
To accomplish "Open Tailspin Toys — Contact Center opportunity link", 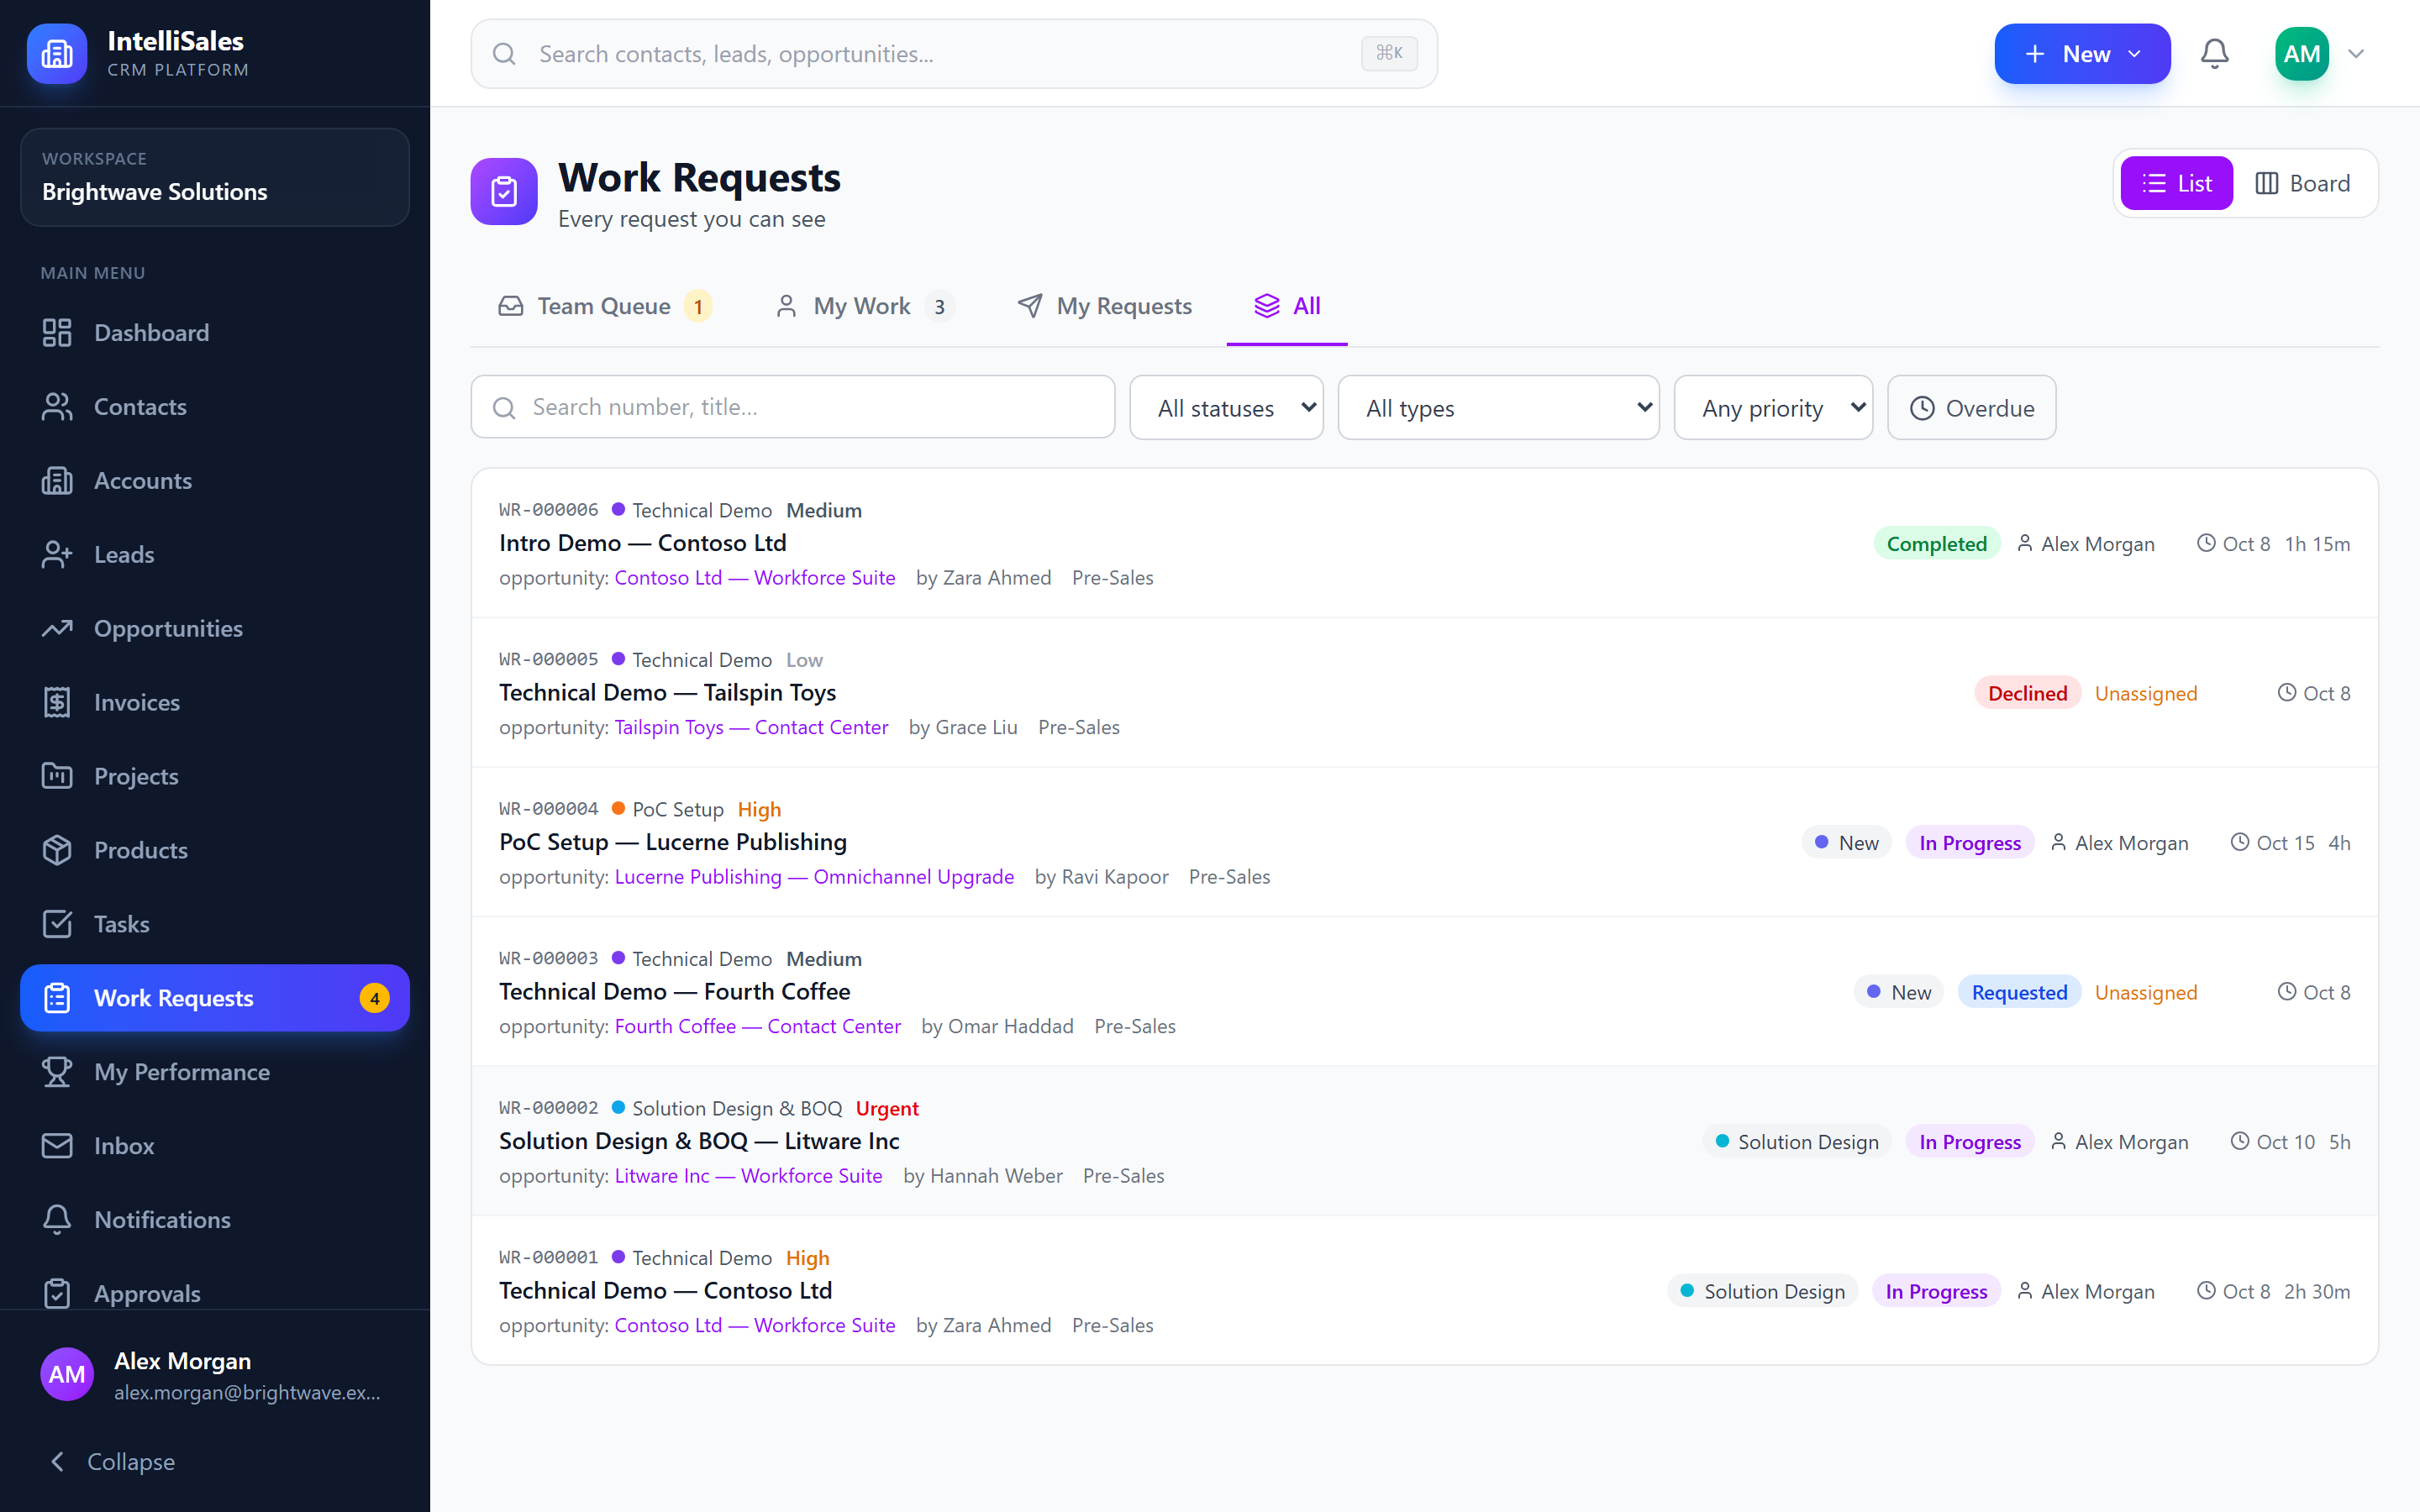I will tap(751, 727).
